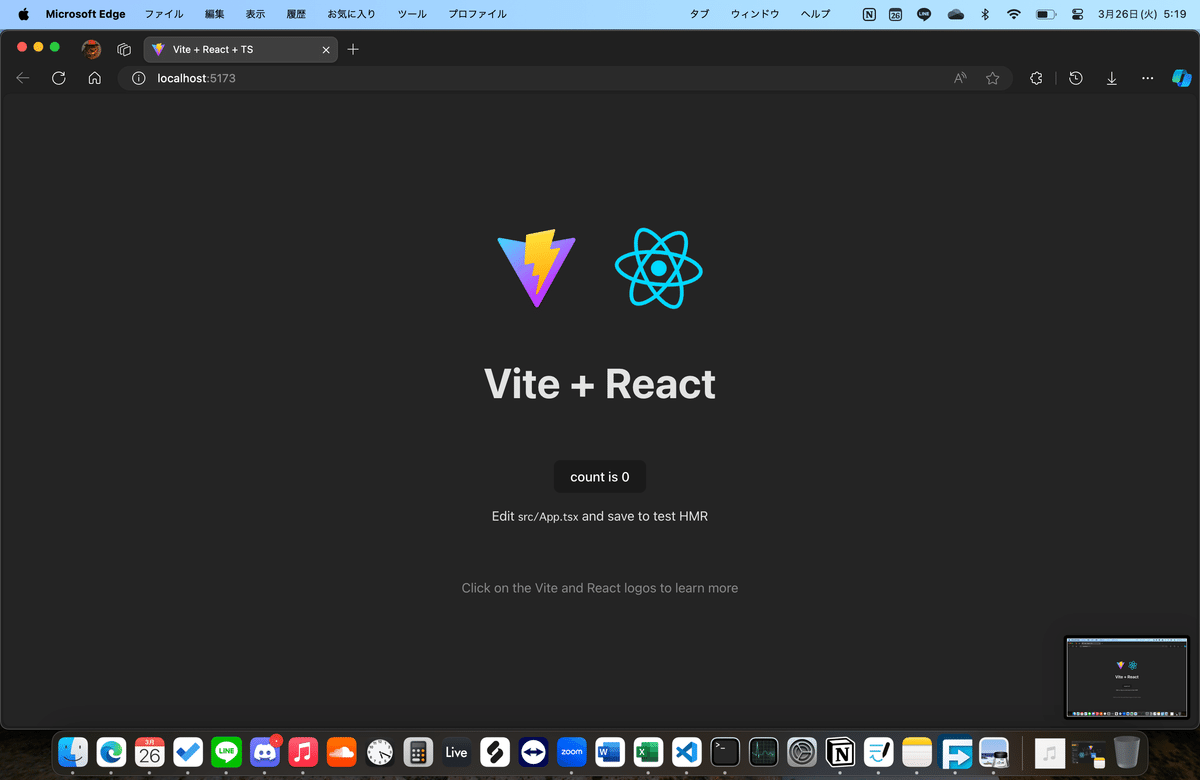View site information icon in address bar
This screenshot has height=780, width=1200.
click(139, 78)
